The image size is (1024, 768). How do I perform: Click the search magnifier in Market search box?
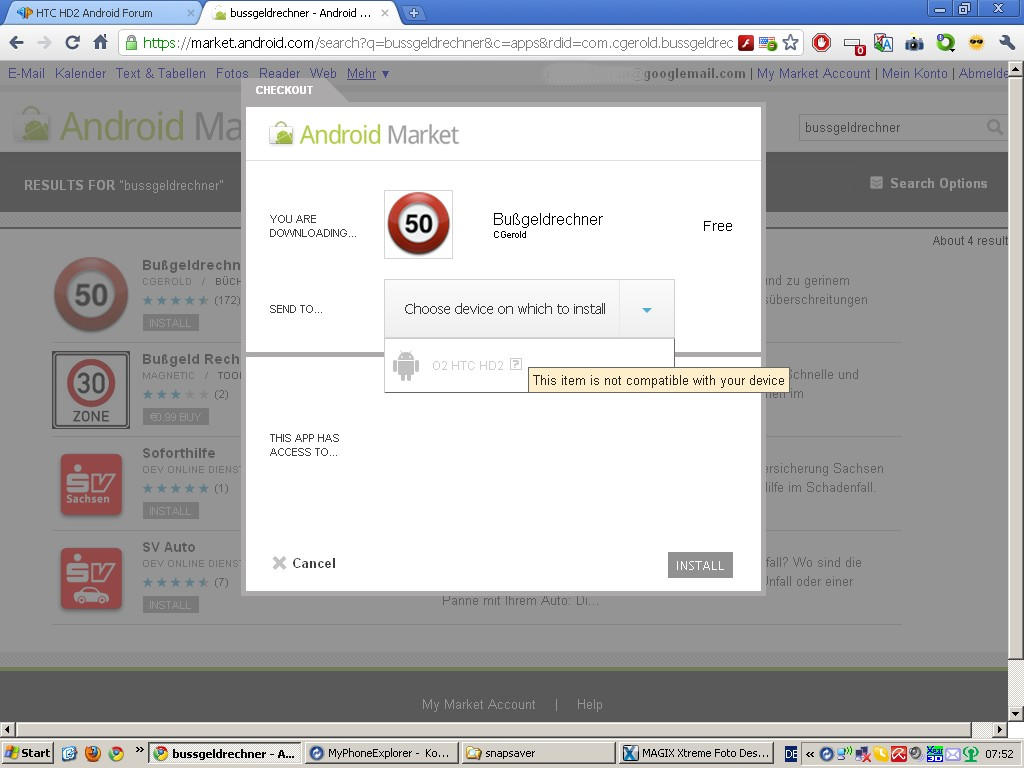pos(994,127)
